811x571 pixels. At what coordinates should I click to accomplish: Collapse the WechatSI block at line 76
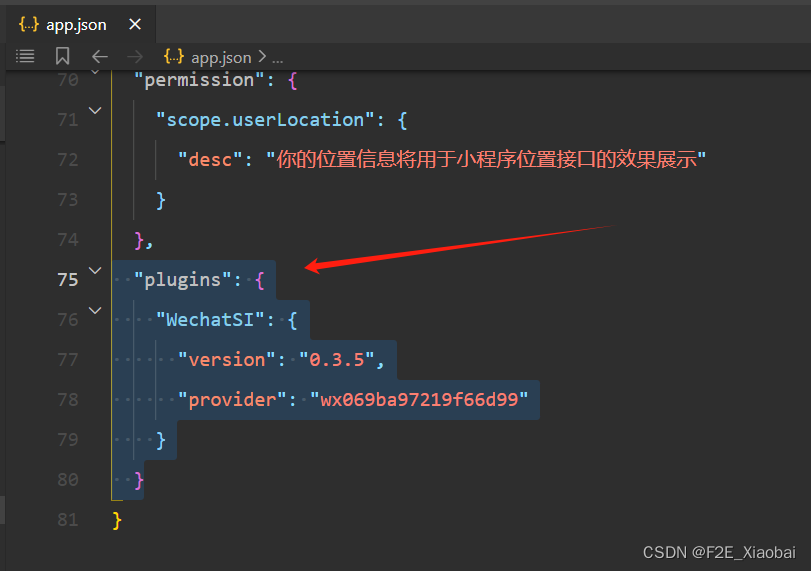pyautogui.click(x=95, y=310)
